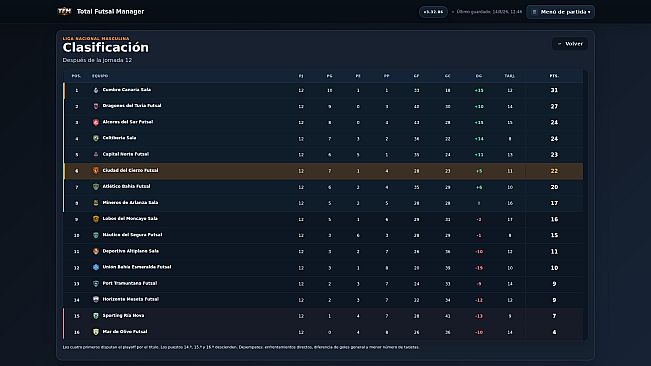Click Lobos del Moncayo's 16 points value
This screenshot has height=366, width=651.
tap(554, 219)
